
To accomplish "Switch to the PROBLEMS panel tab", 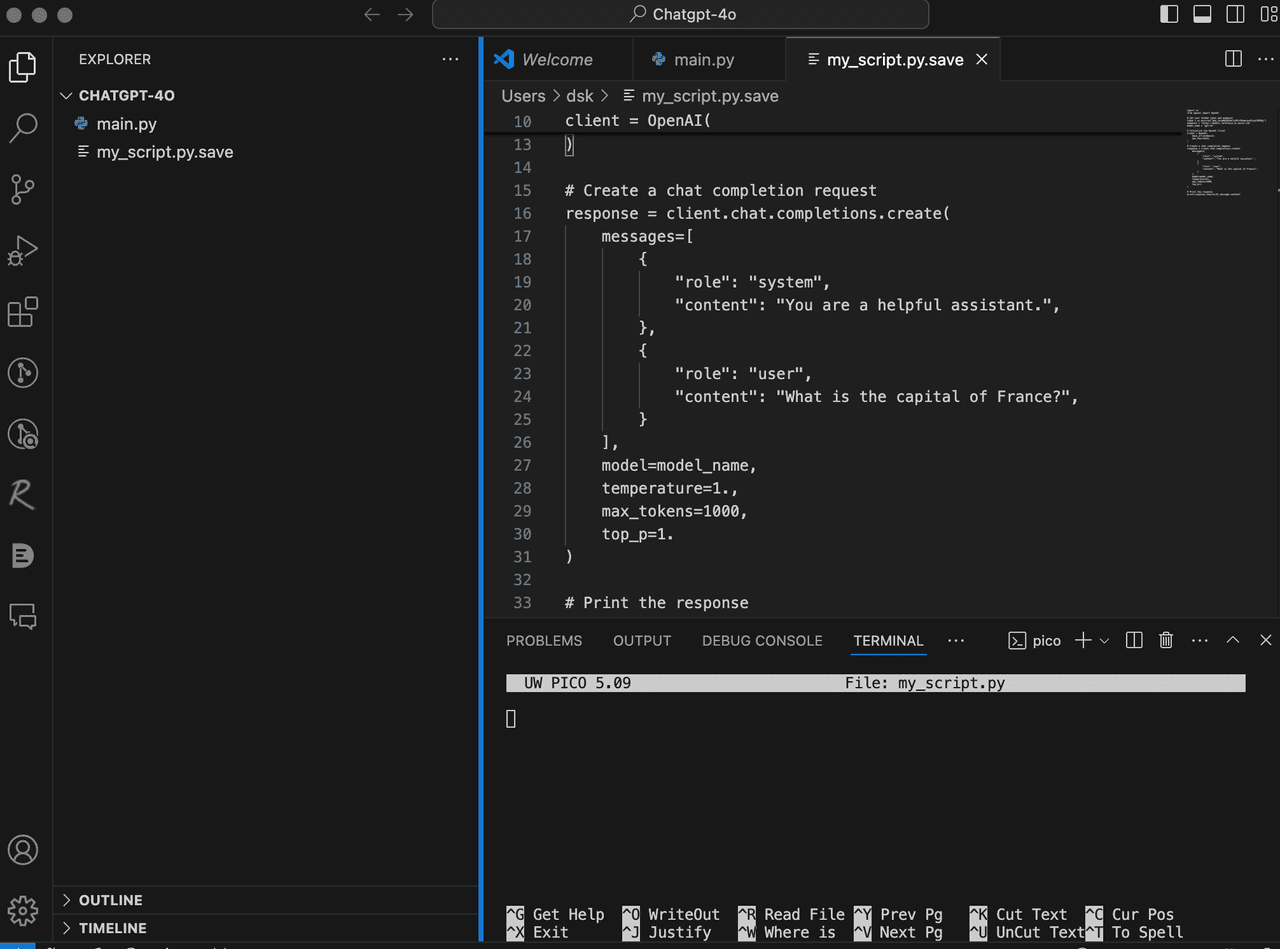I will coord(544,641).
